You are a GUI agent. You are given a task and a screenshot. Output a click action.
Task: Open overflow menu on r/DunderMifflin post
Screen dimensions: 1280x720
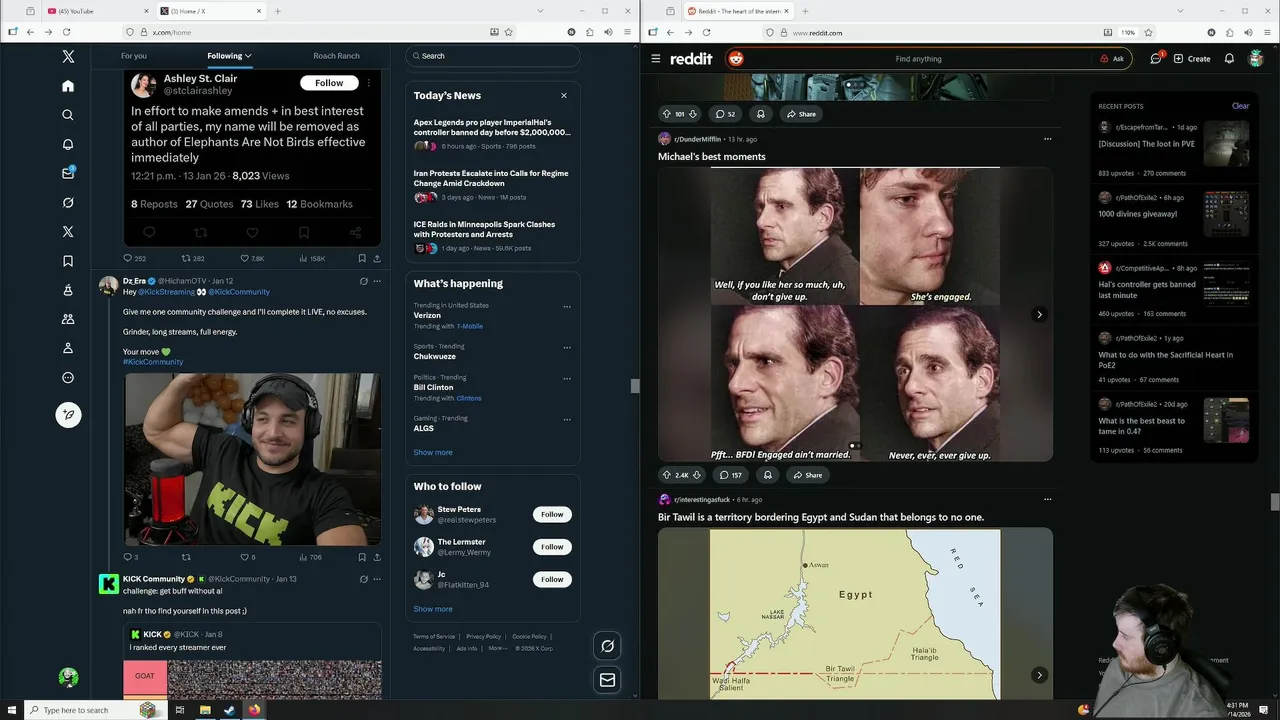pyautogui.click(x=1047, y=139)
